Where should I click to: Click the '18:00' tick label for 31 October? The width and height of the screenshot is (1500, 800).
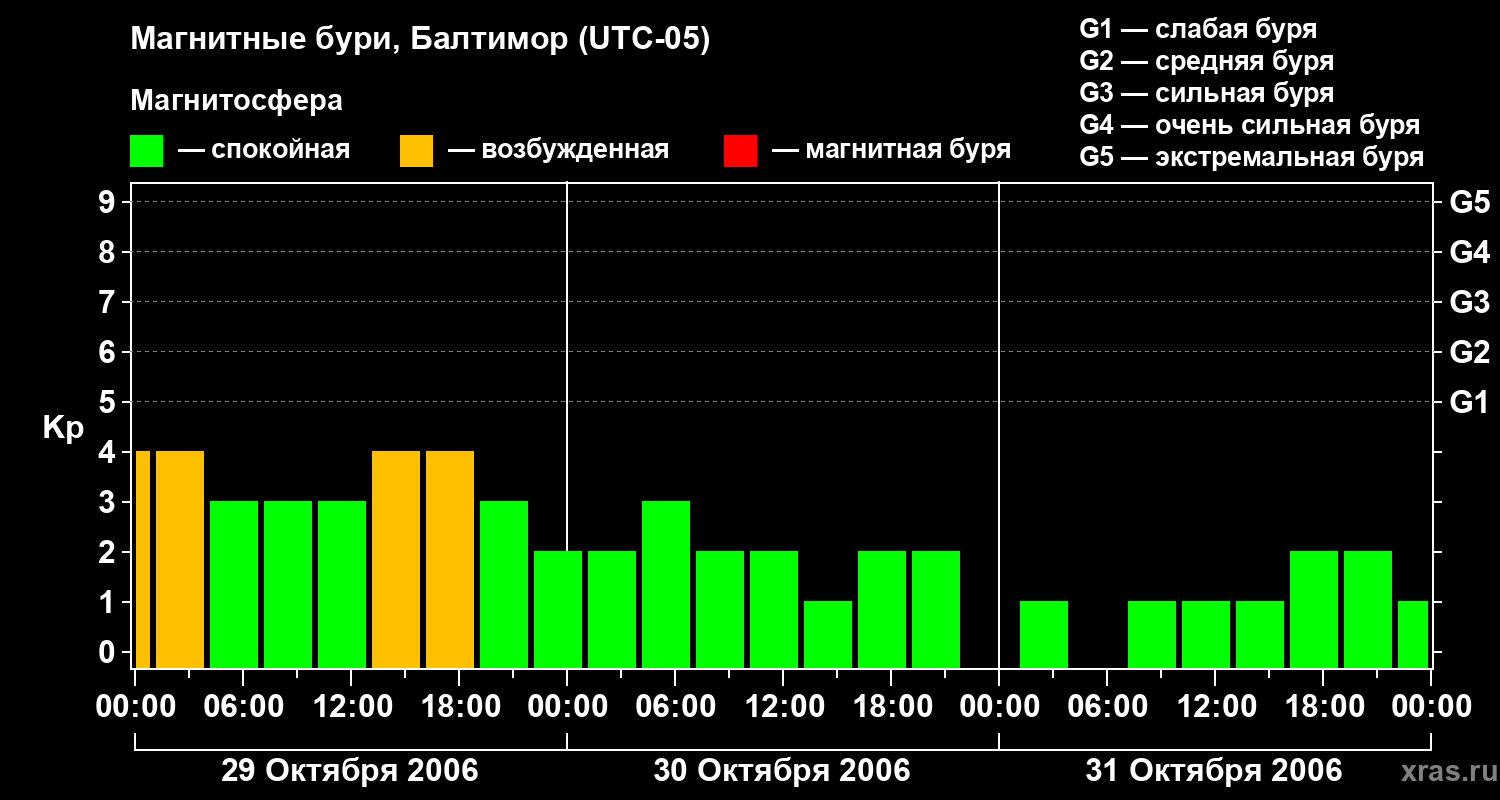[x=1323, y=707]
